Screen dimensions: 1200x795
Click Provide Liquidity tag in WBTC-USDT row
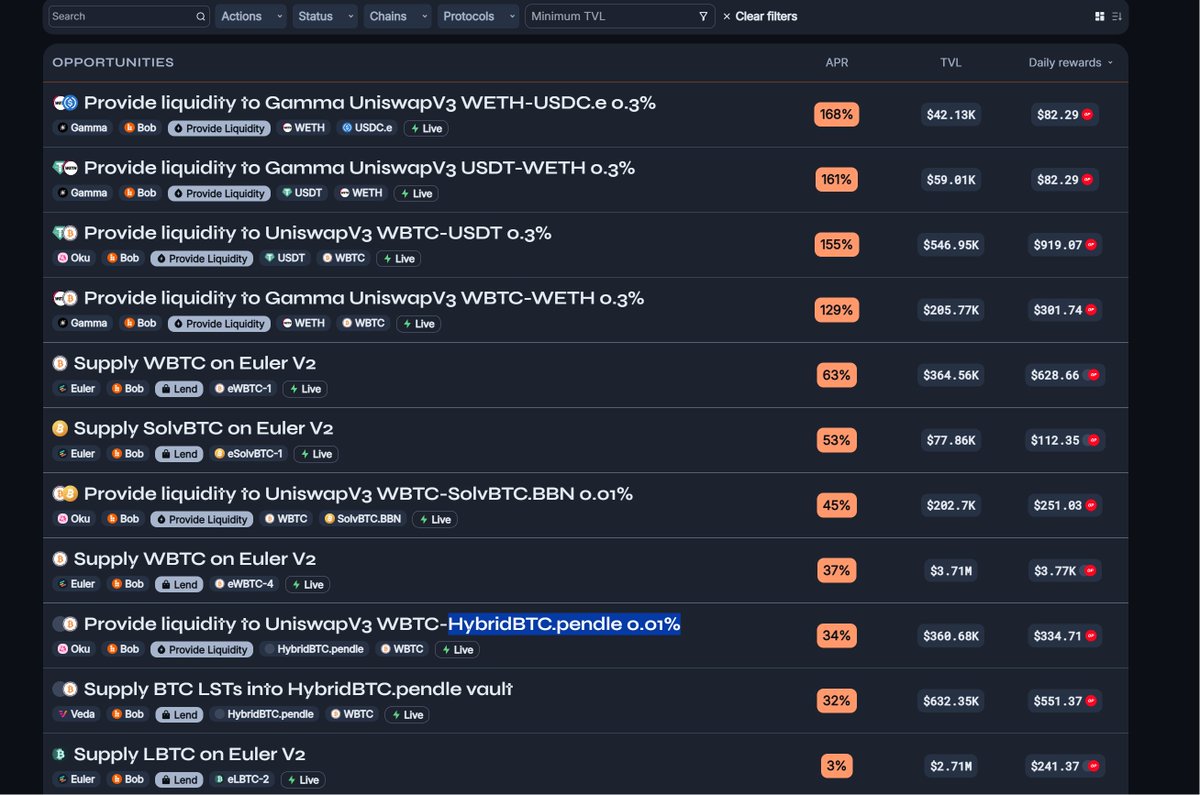coord(200,258)
